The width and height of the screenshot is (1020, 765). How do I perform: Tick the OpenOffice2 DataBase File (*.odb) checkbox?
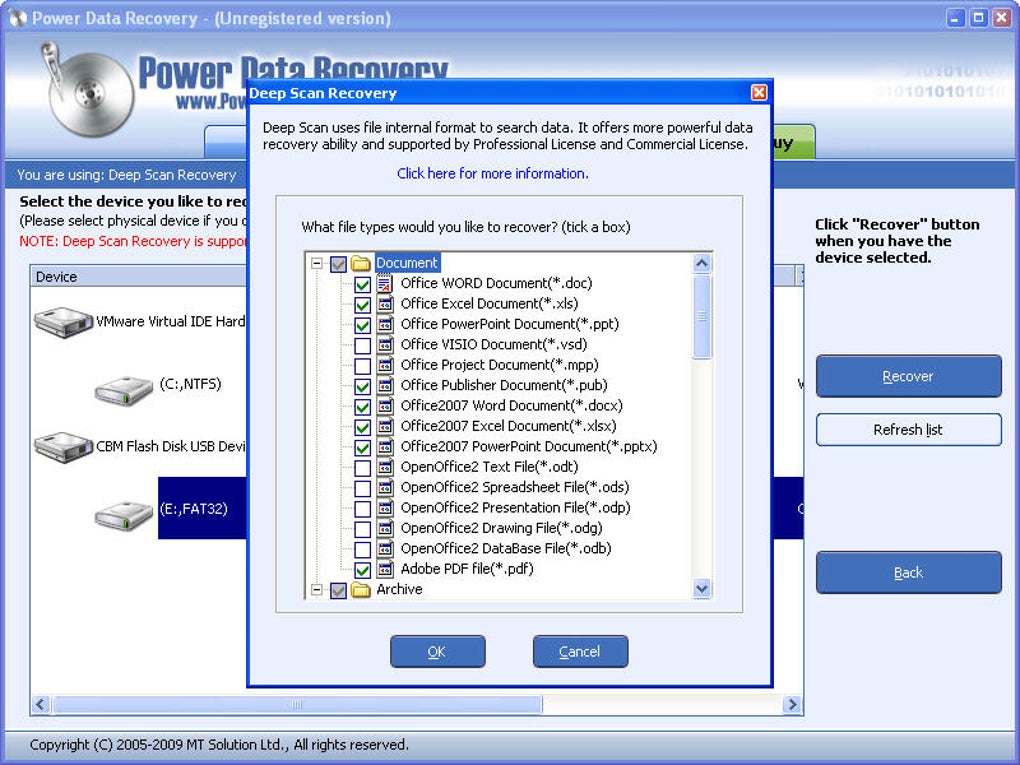point(362,549)
